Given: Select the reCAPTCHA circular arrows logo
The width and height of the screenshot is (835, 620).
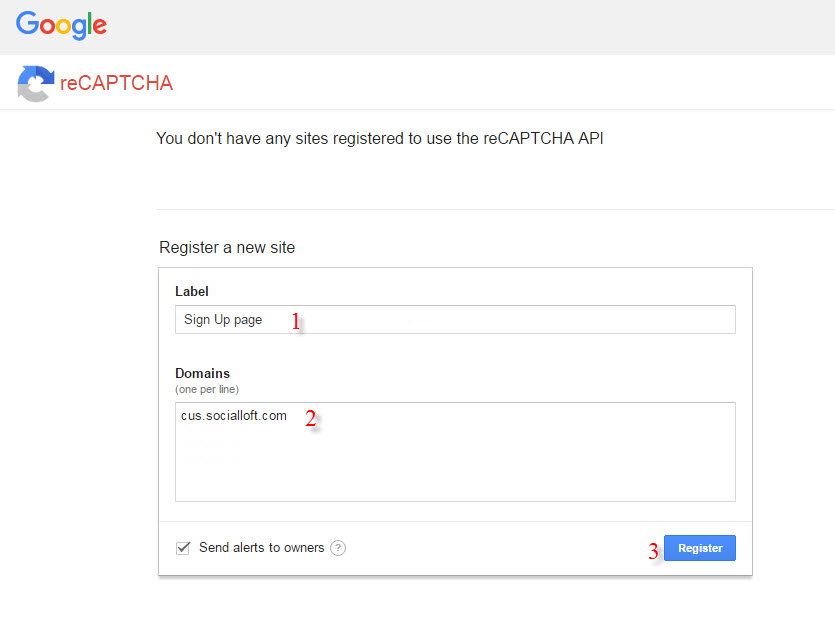Looking at the screenshot, I should pos(35,84).
